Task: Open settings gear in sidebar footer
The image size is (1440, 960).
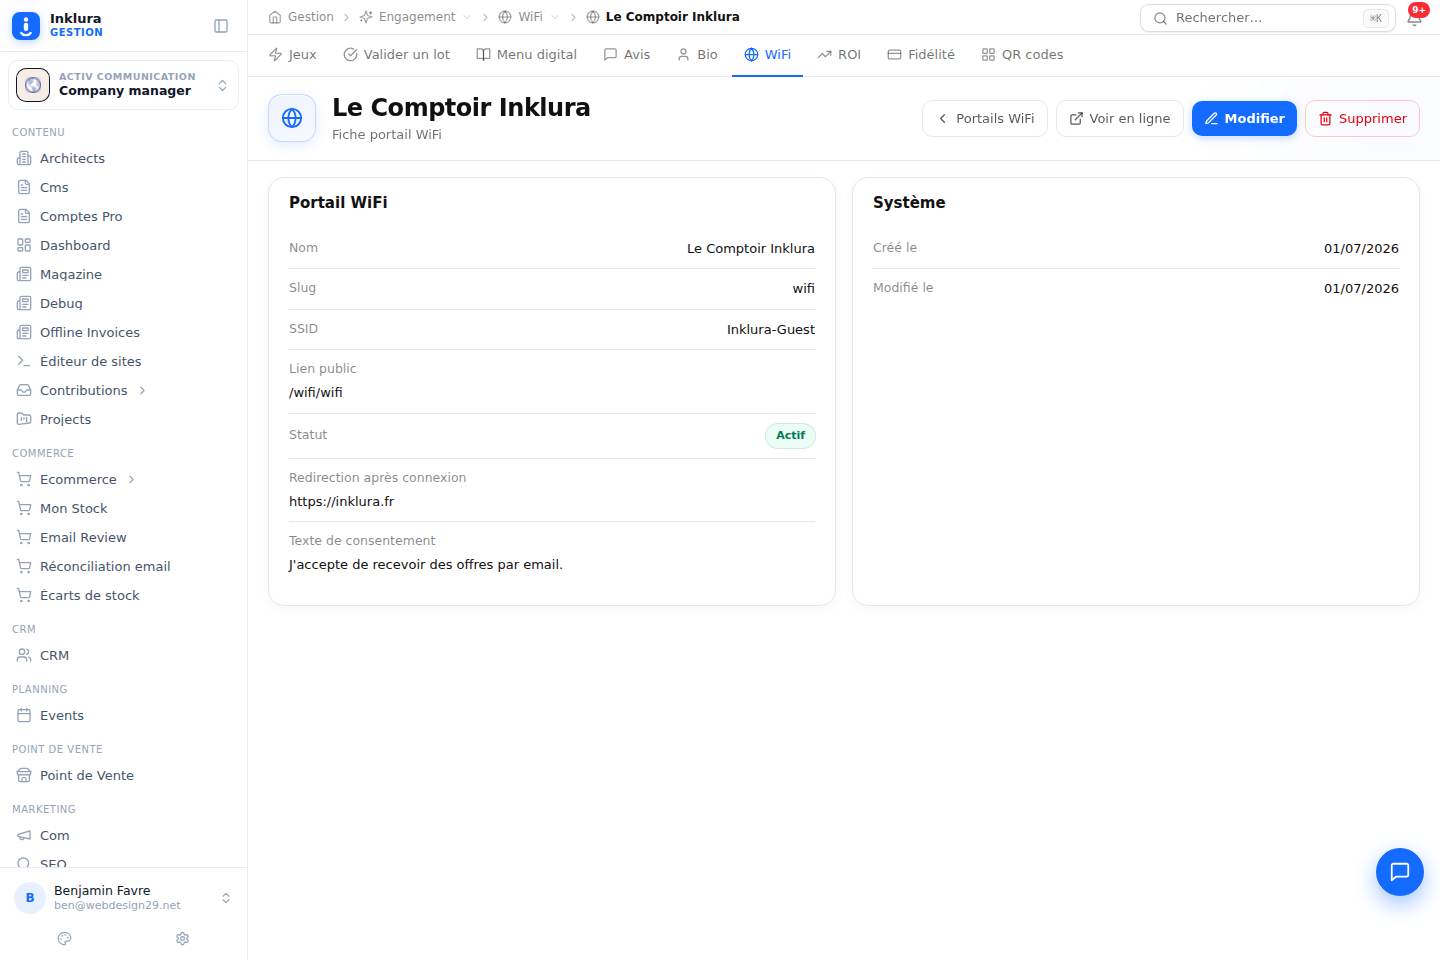Action: [182, 939]
